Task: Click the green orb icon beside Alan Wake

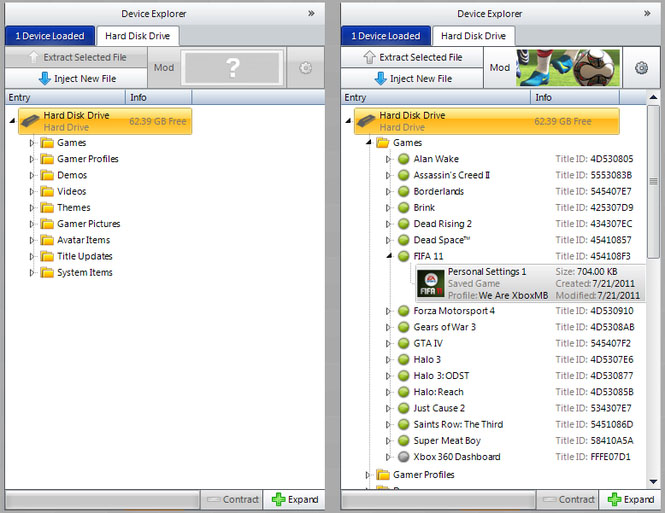Action: click(x=404, y=159)
